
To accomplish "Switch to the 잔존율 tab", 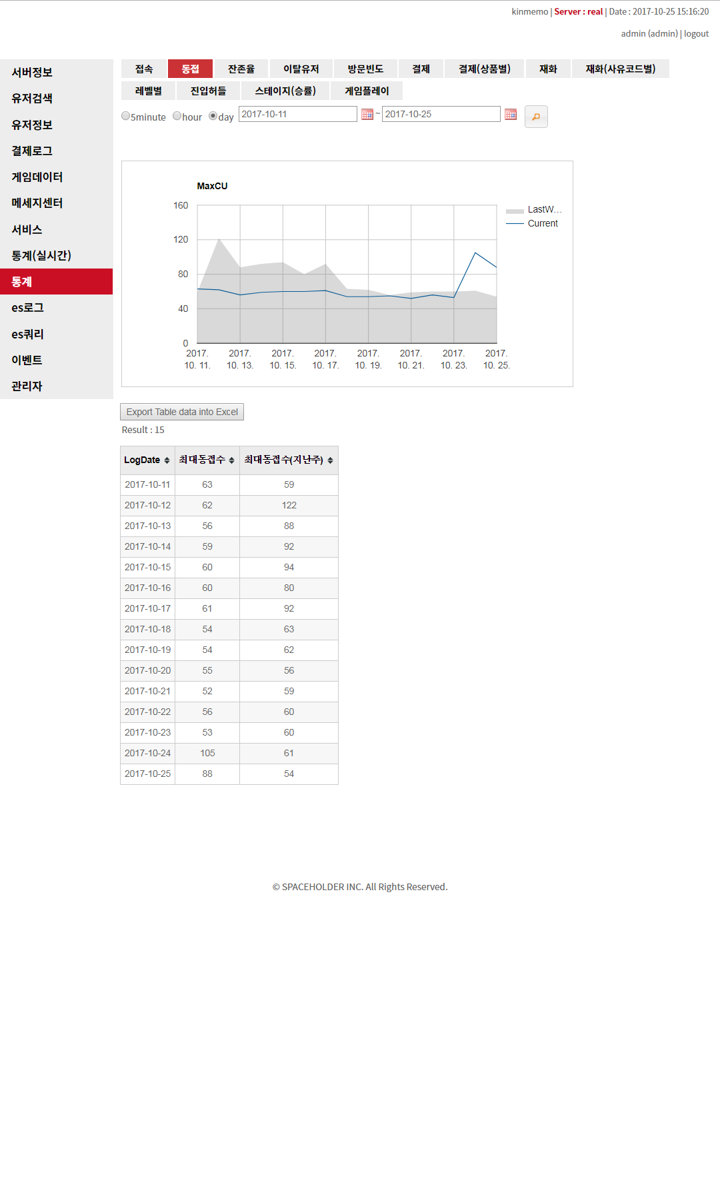I will click(x=241, y=69).
